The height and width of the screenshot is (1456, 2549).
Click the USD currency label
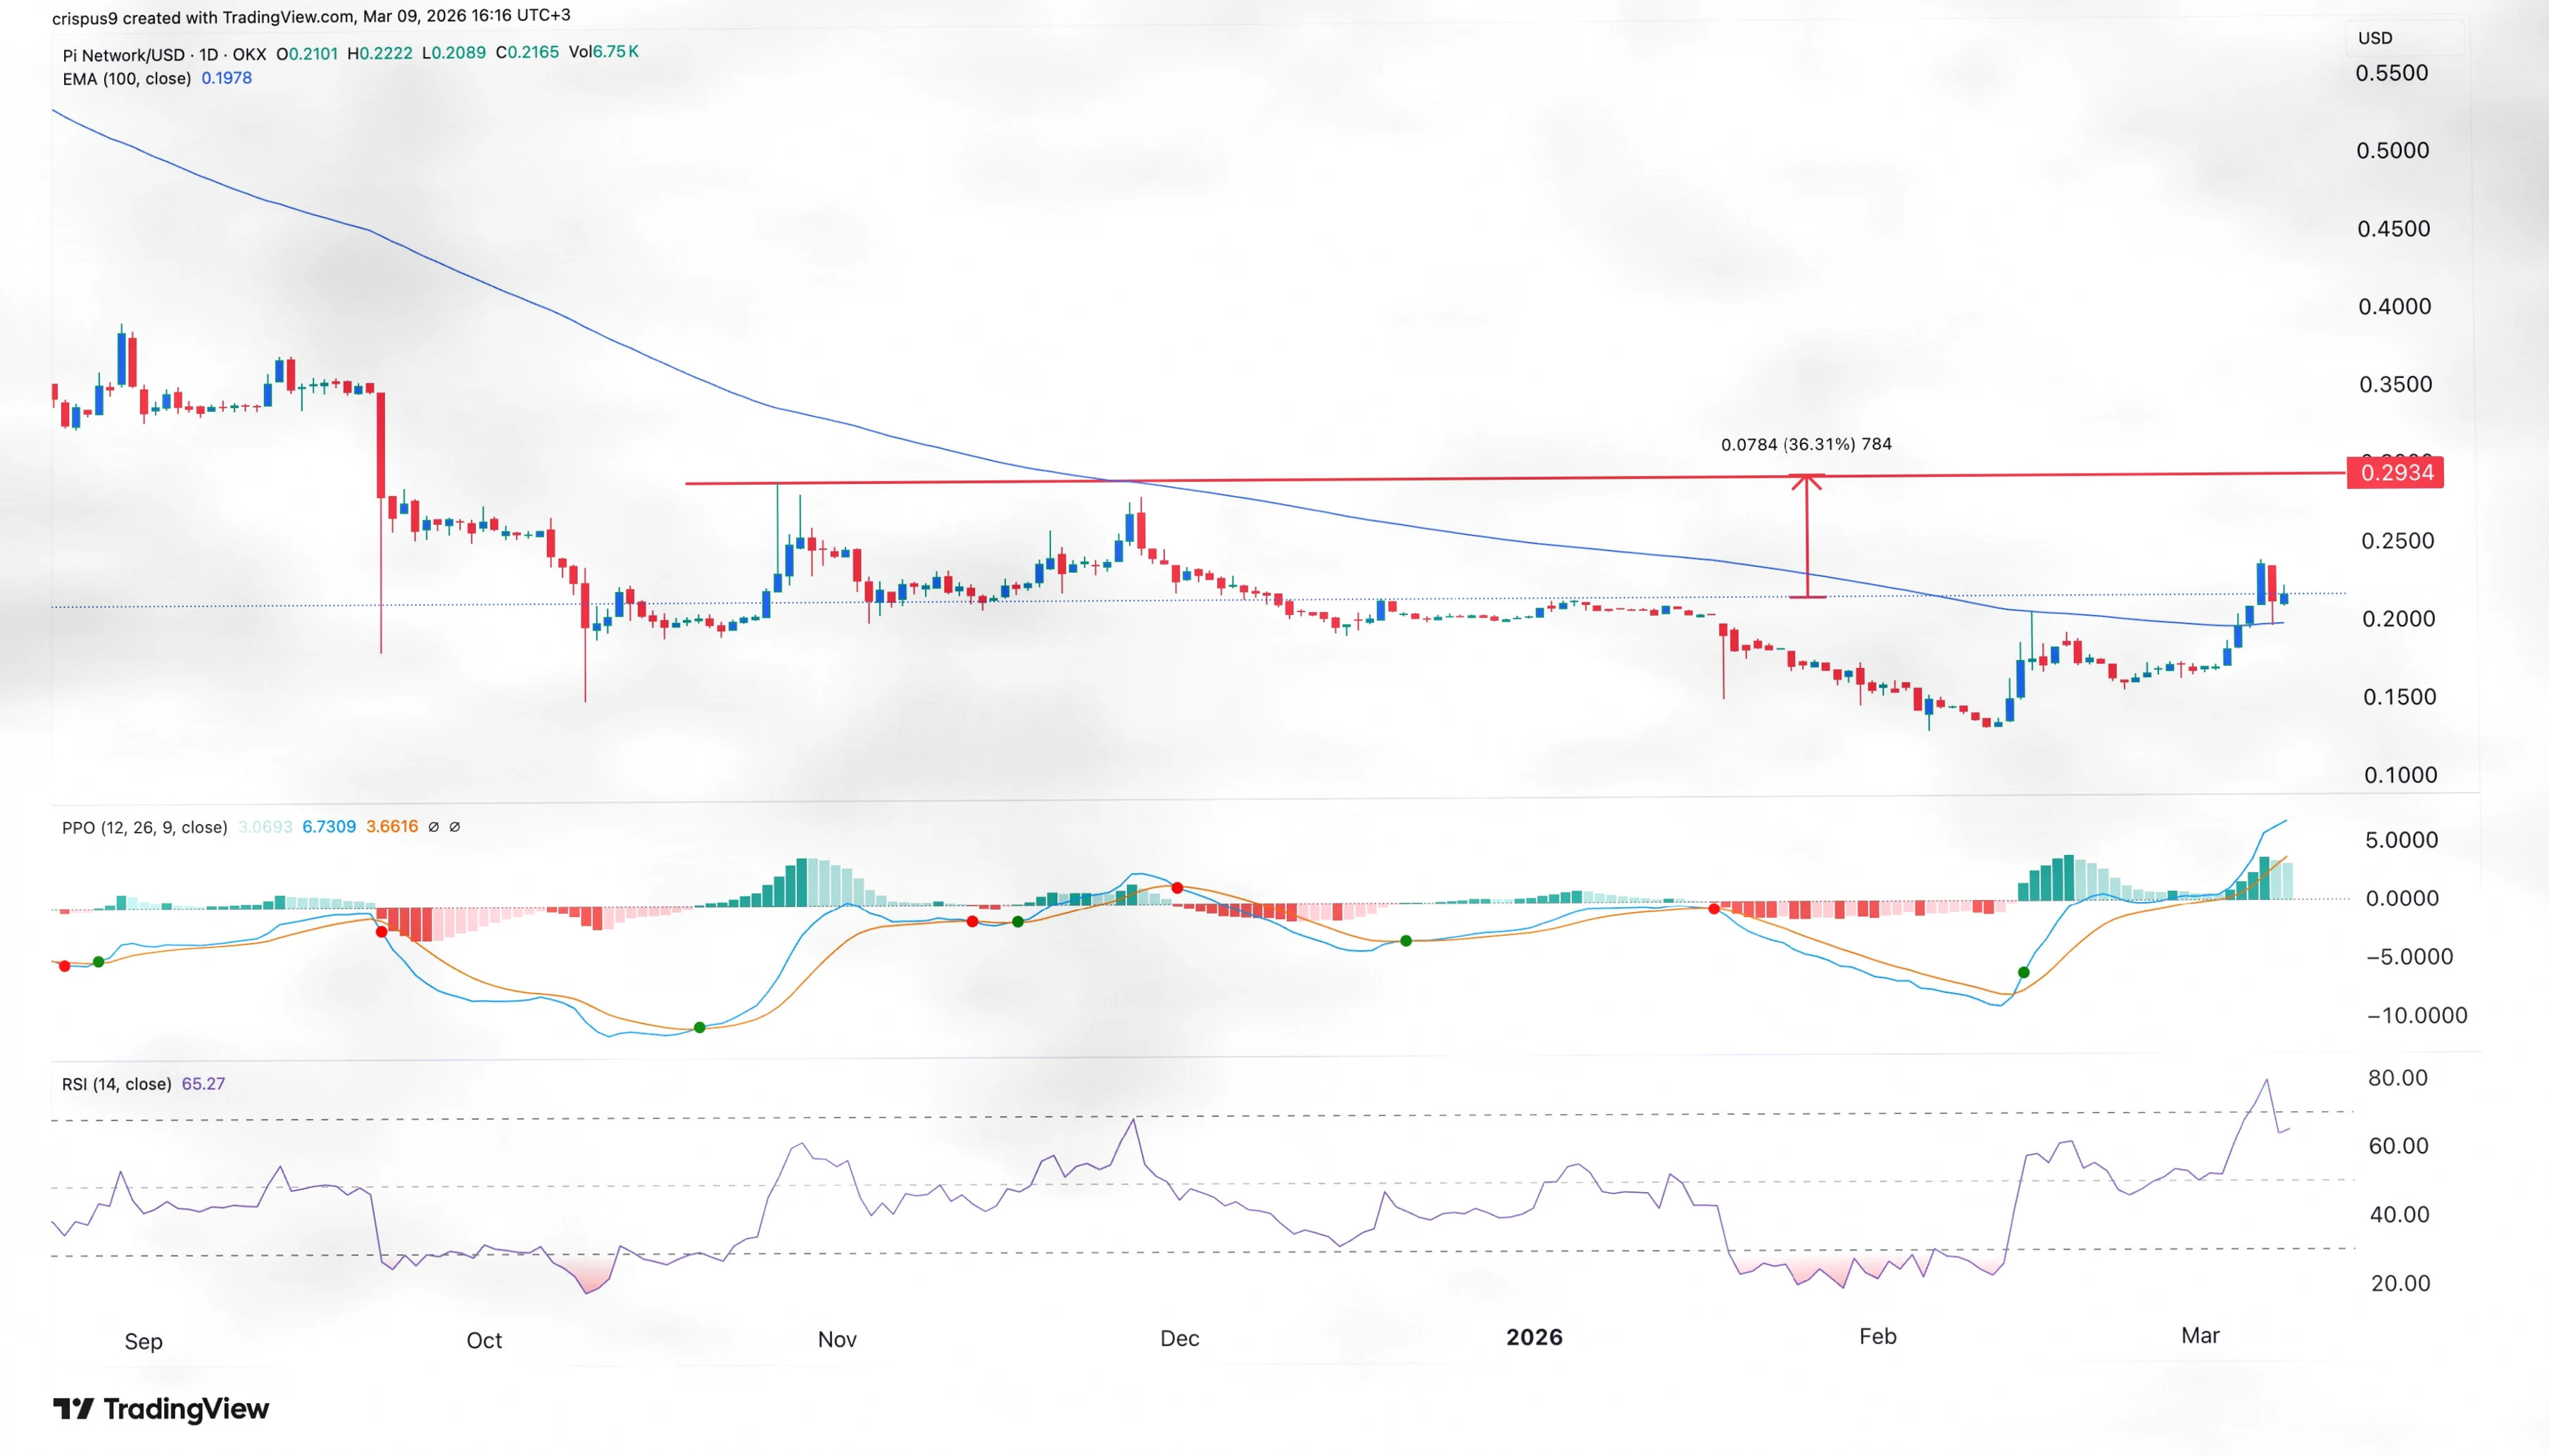pyautogui.click(x=2375, y=38)
